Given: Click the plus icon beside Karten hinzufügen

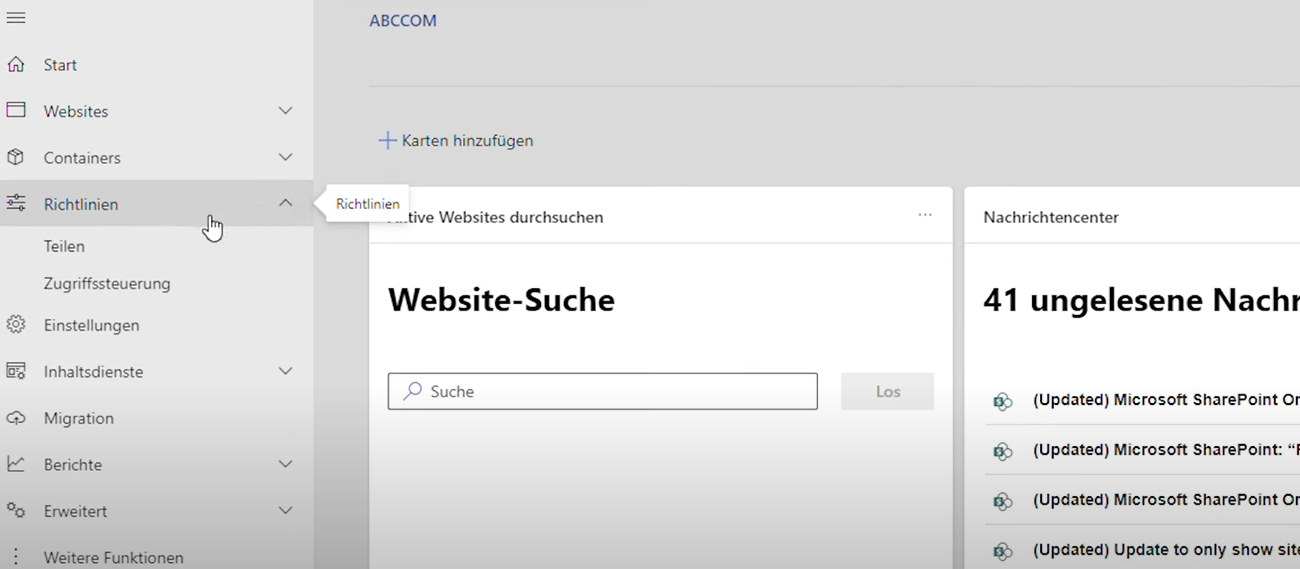Looking at the screenshot, I should pyautogui.click(x=387, y=140).
